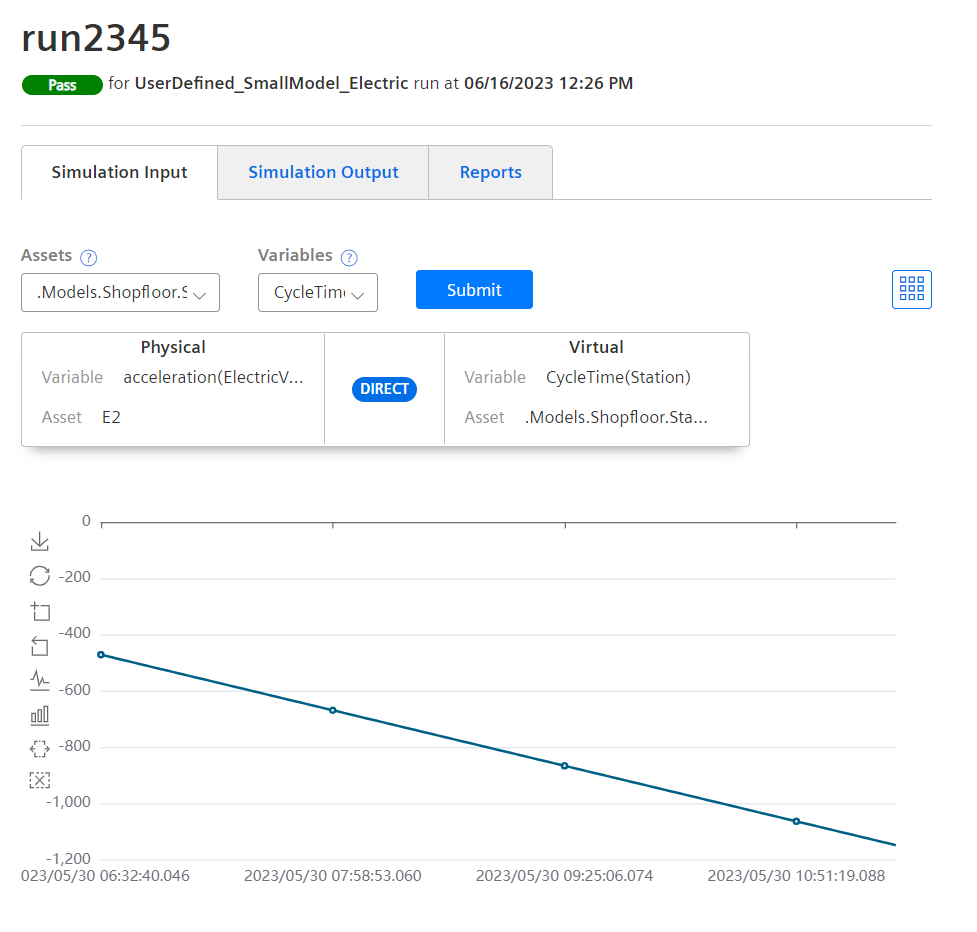Click the data point at 09:25:06.074

click(565, 766)
